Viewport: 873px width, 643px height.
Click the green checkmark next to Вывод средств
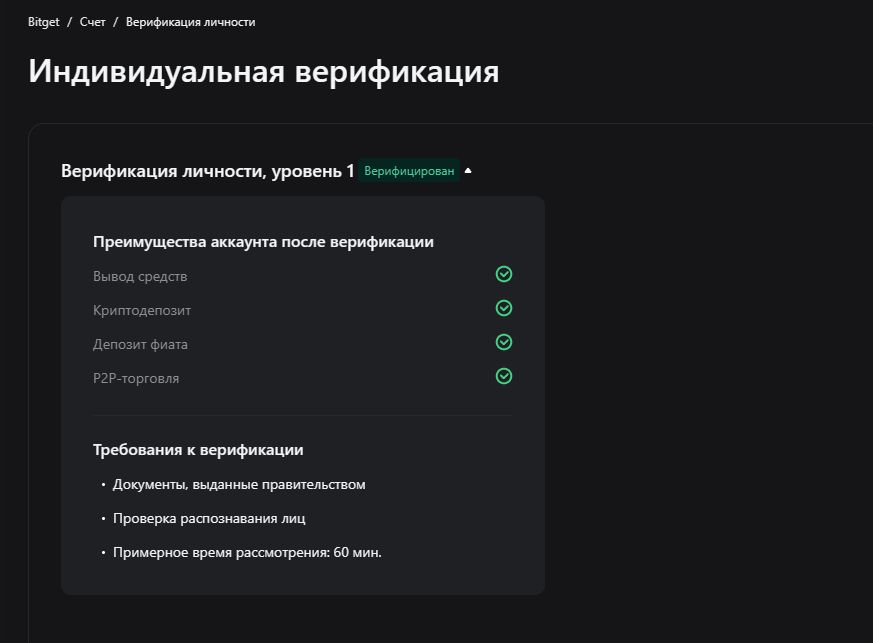(x=504, y=274)
